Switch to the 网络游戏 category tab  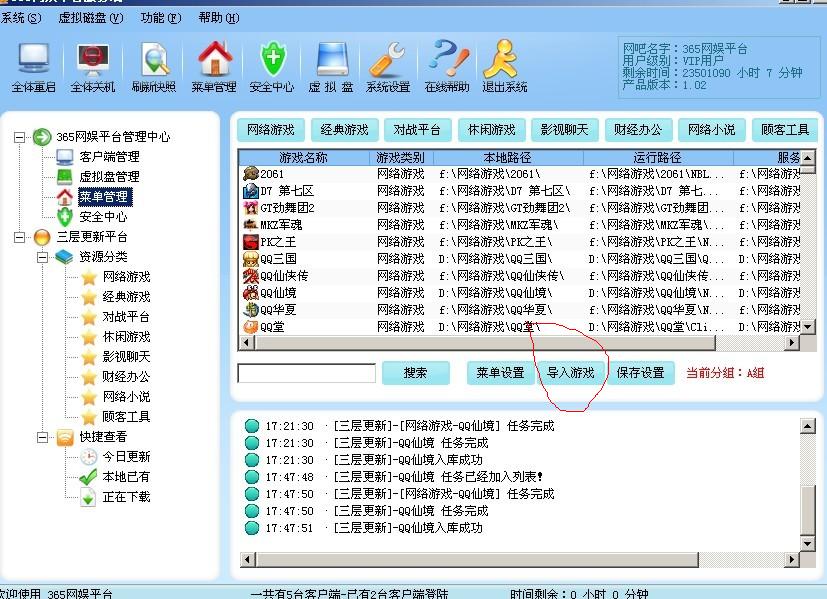[x=271, y=130]
